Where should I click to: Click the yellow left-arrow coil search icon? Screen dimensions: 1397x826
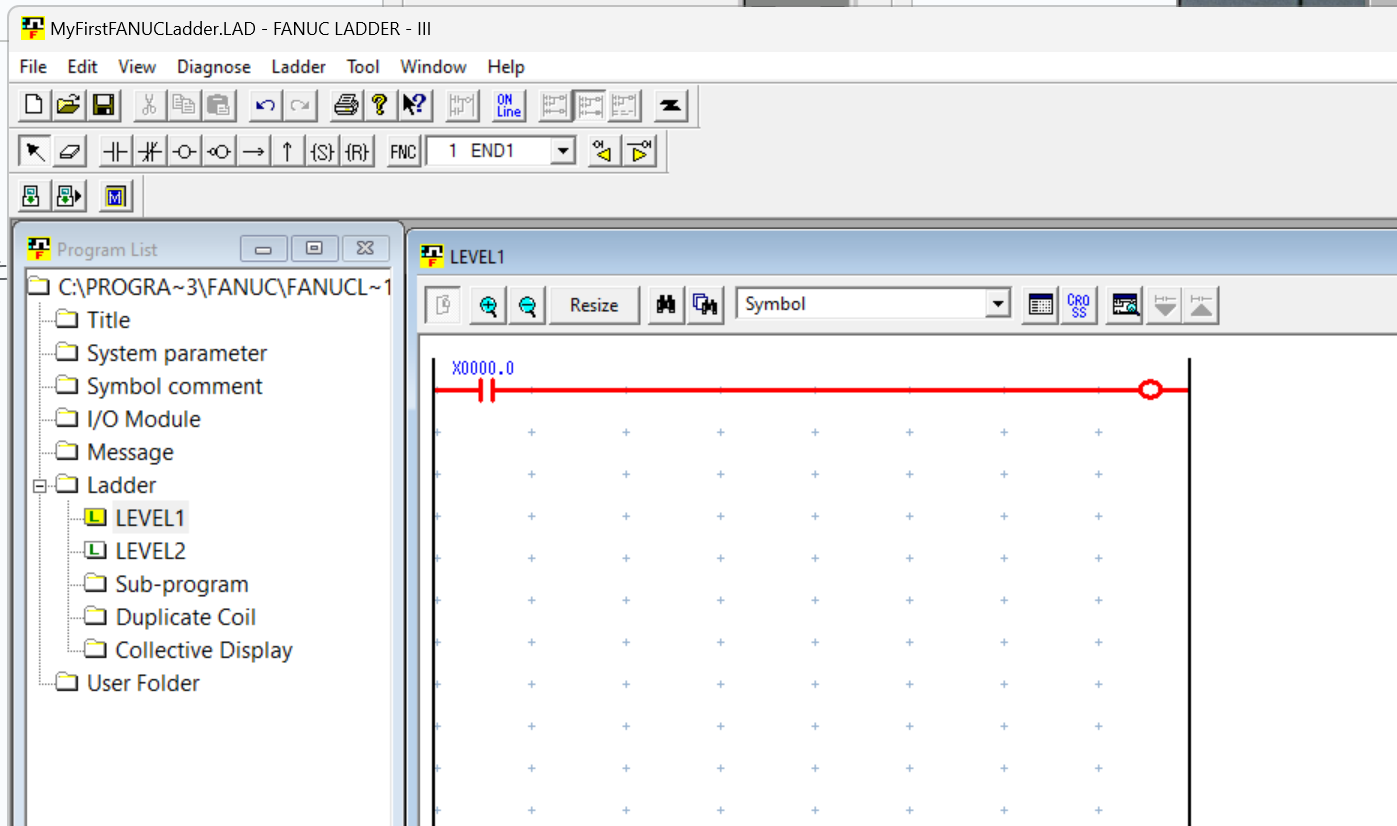pyautogui.click(x=603, y=152)
